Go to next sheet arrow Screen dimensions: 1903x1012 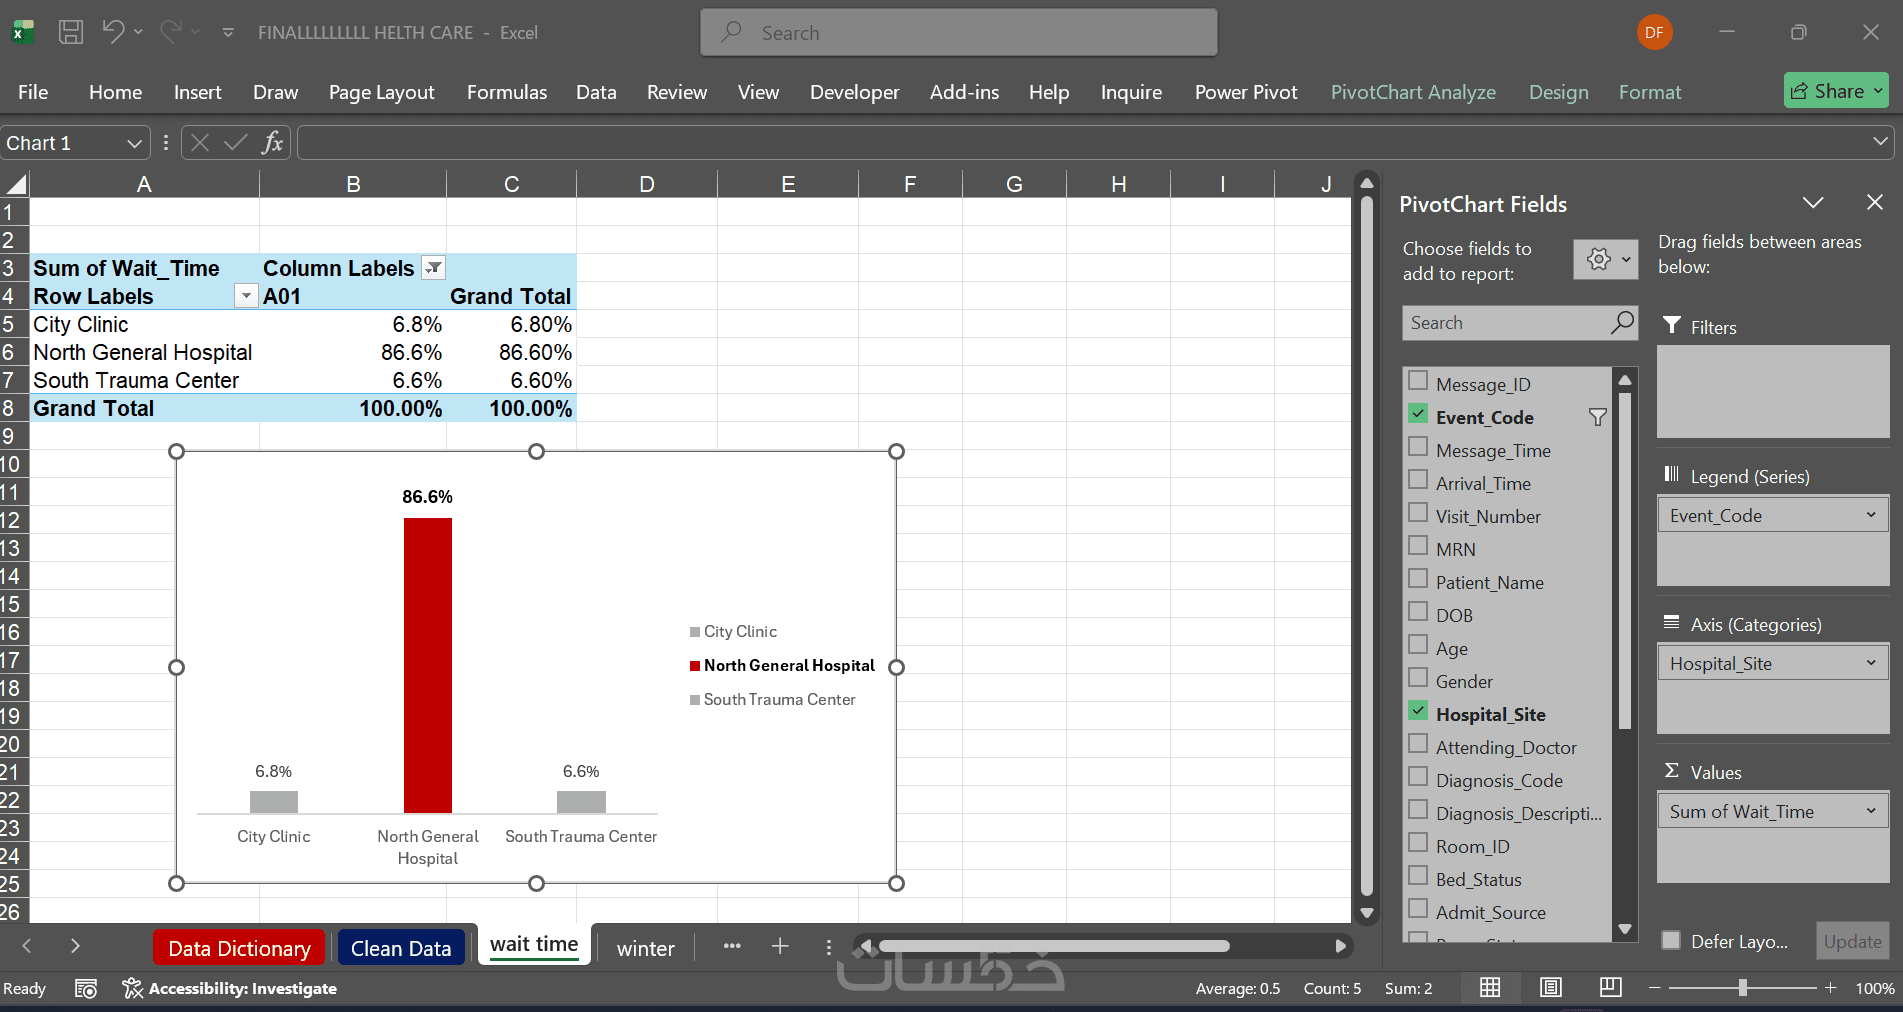[75, 946]
